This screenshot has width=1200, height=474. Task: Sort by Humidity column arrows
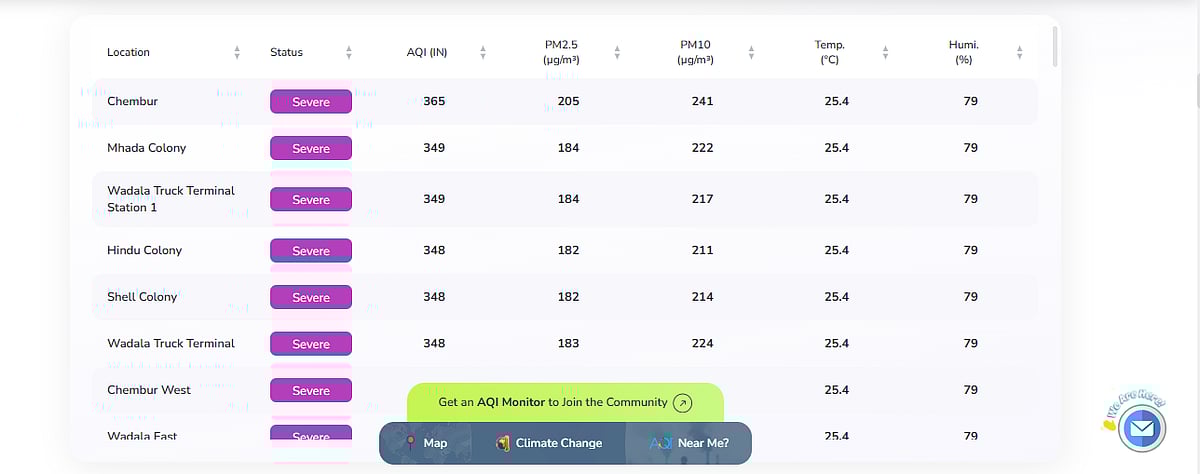click(x=1019, y=52)
